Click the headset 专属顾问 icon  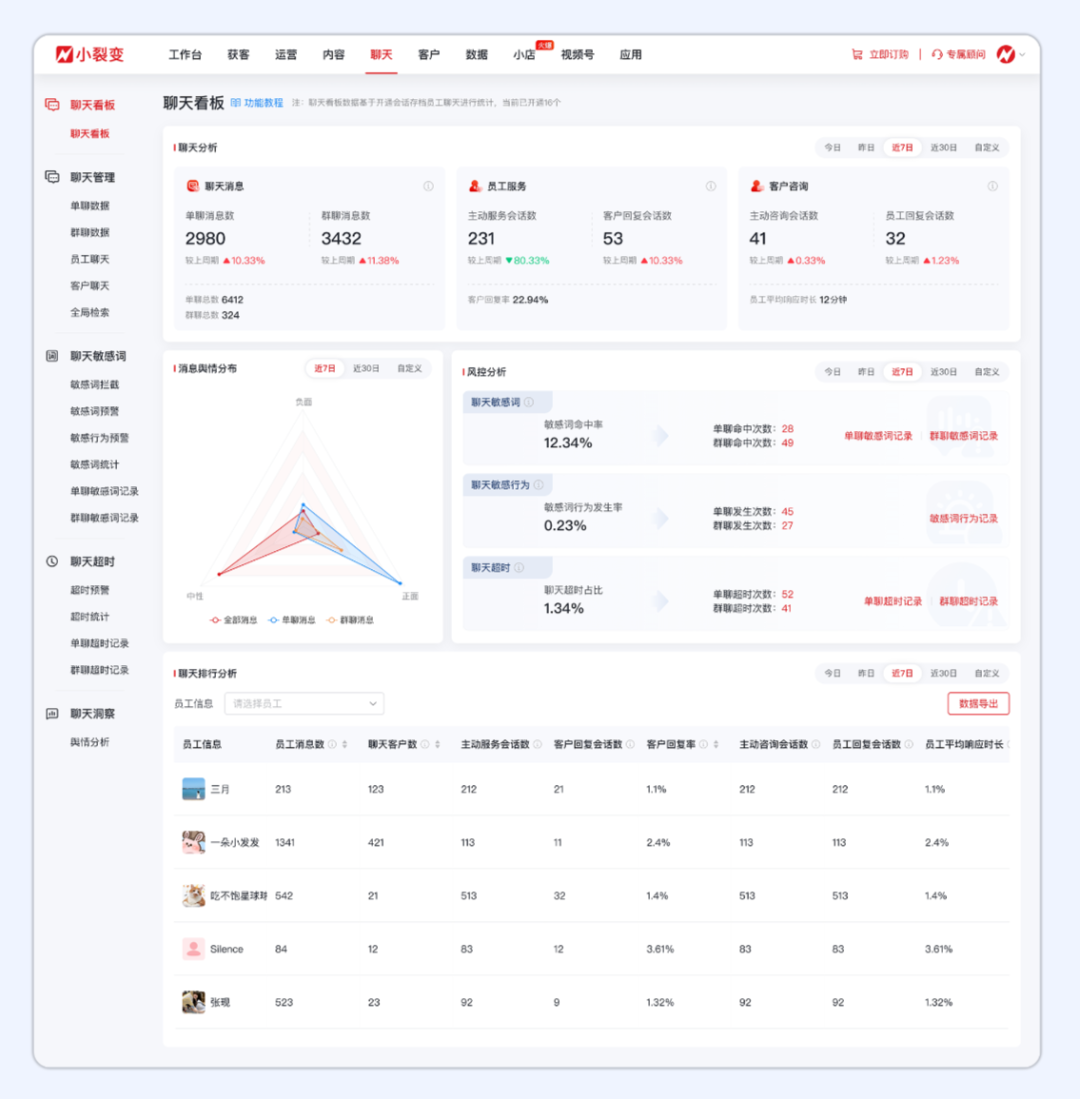(937, 54)
